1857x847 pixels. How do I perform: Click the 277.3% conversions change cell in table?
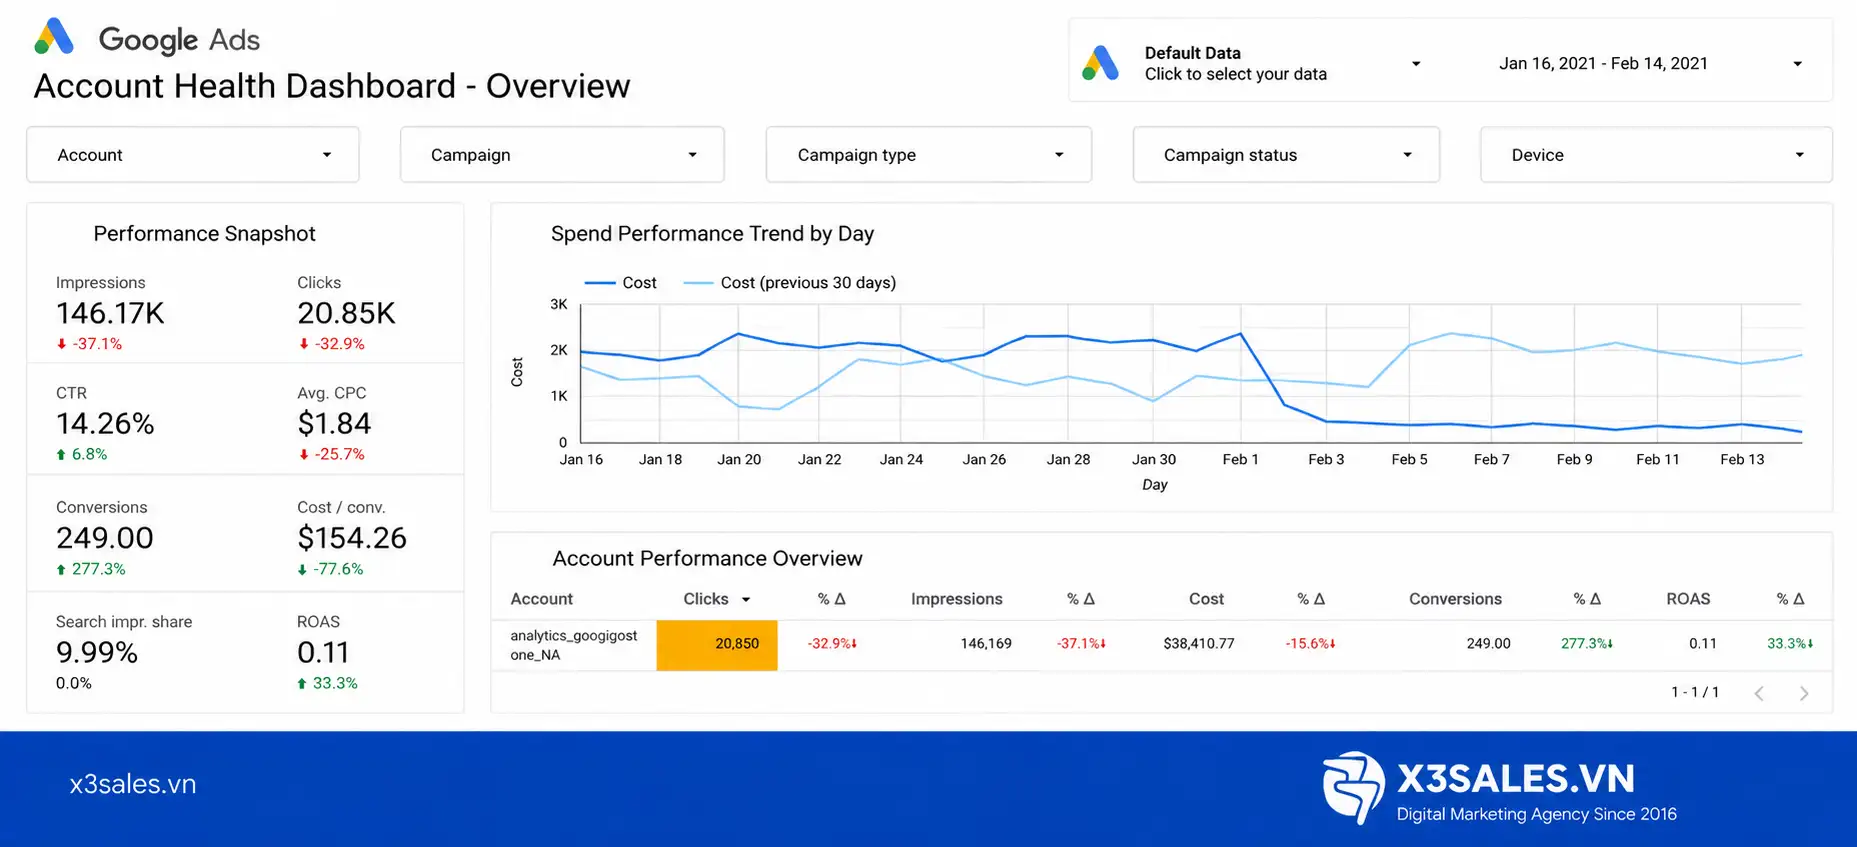click(x=1587, y=644)
